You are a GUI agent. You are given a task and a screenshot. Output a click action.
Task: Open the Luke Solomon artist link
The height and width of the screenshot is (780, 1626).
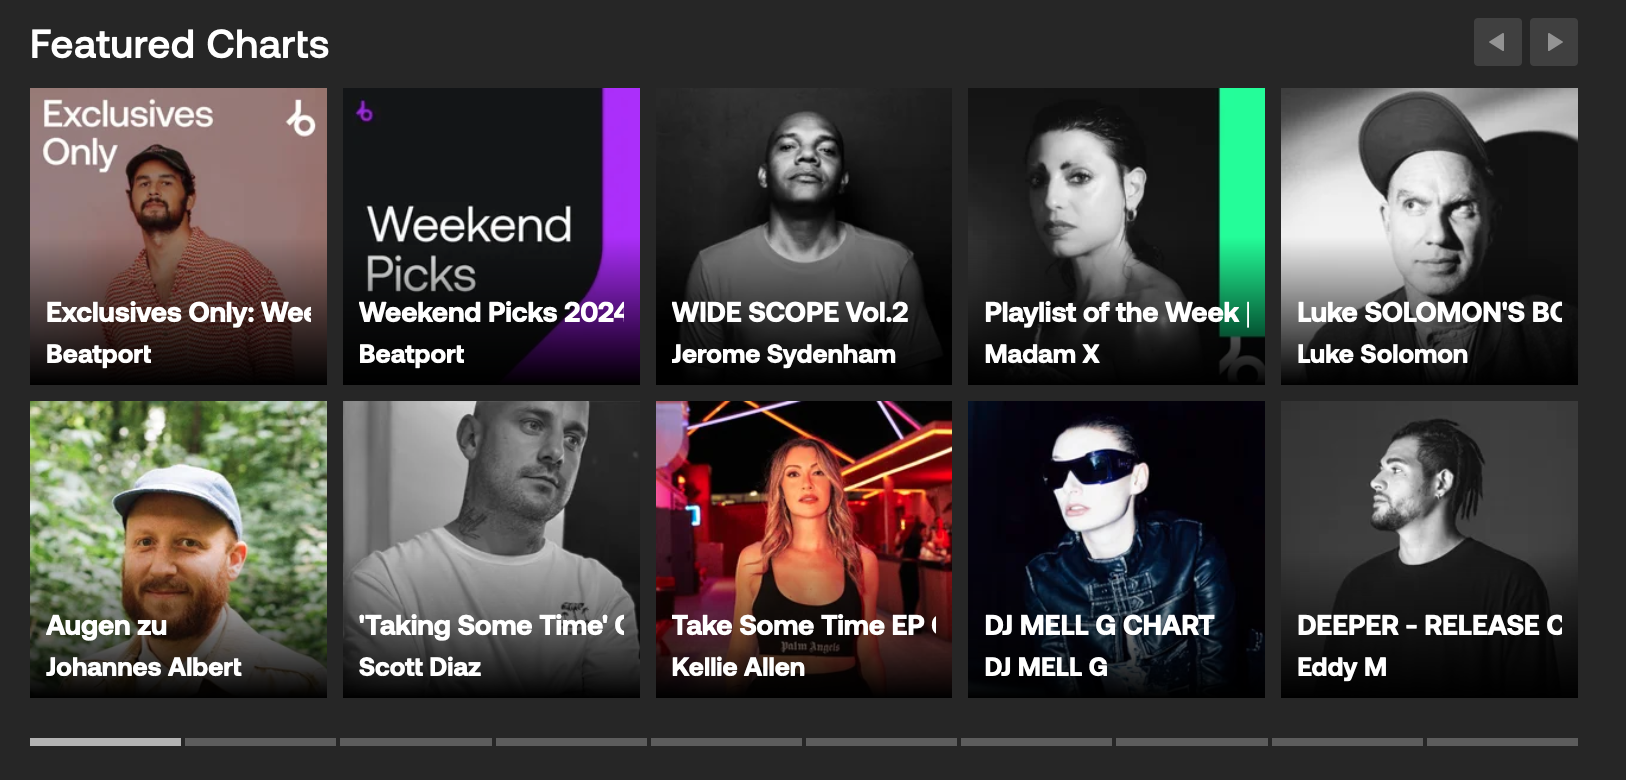coord(1382,354)
